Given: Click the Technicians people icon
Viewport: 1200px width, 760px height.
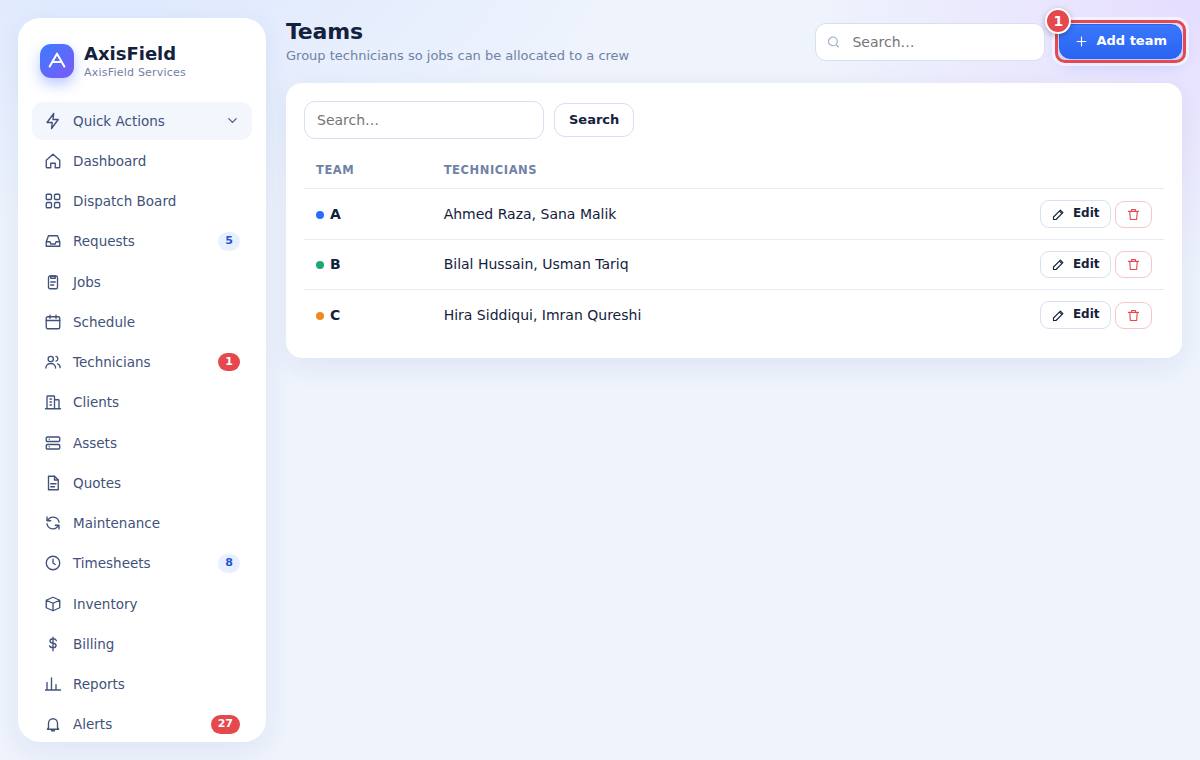Looking at the screenshot, I should coord(53,362).
